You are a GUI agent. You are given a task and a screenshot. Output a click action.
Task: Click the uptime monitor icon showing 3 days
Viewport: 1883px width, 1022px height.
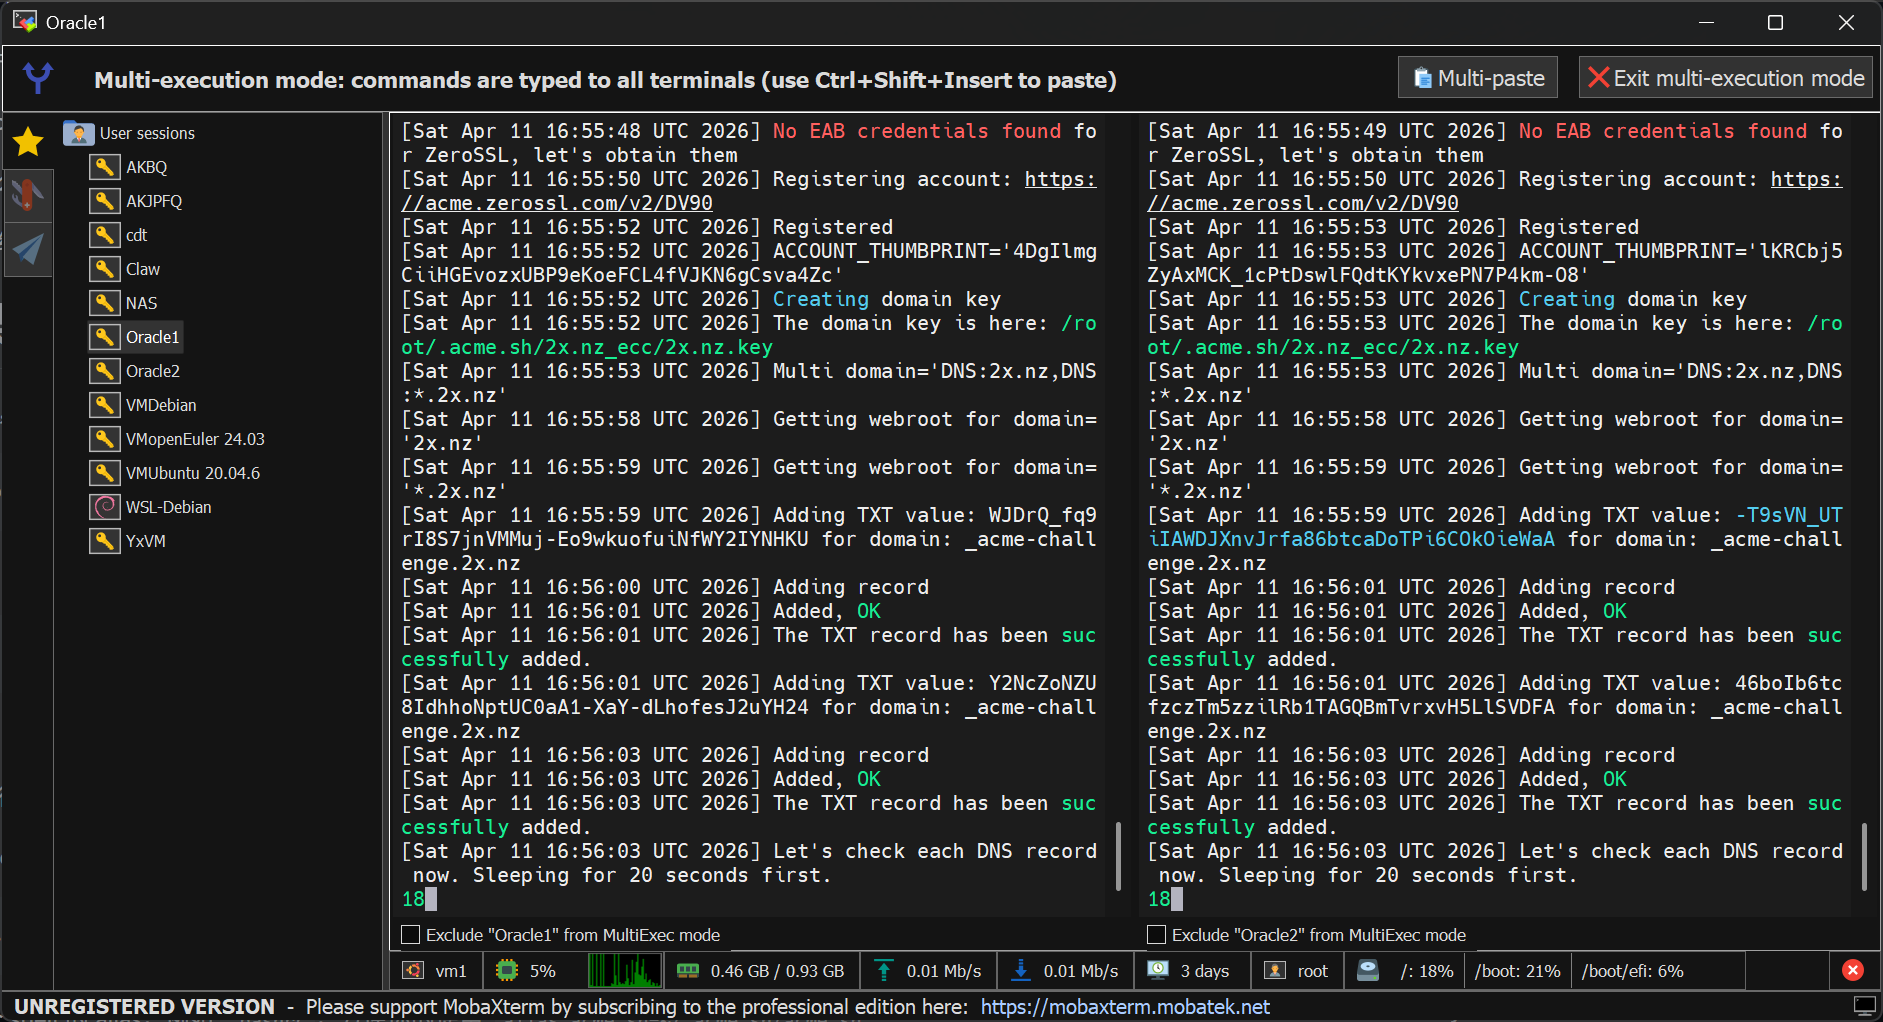1158,971
